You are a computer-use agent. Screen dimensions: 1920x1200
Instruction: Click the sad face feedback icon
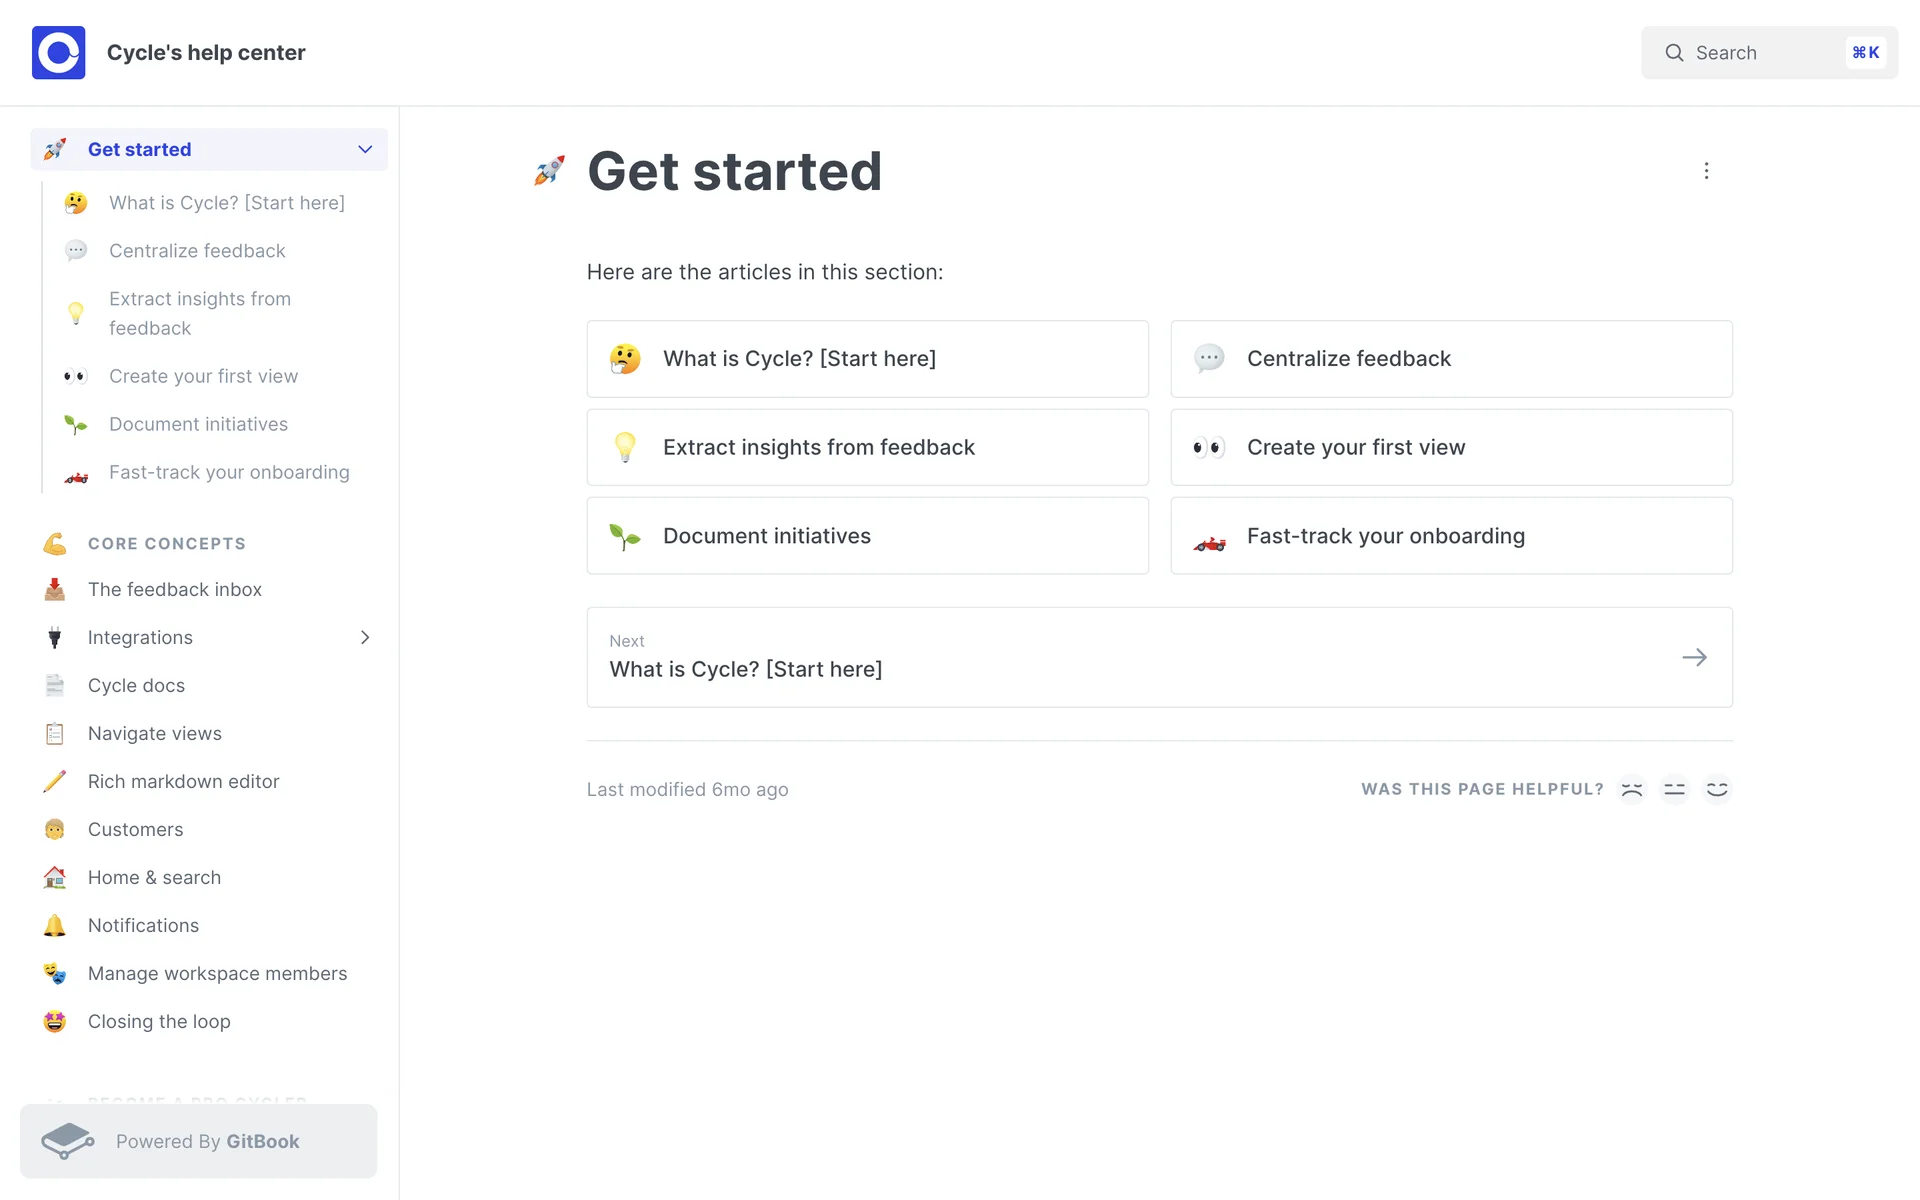[x=1632, y=789]
